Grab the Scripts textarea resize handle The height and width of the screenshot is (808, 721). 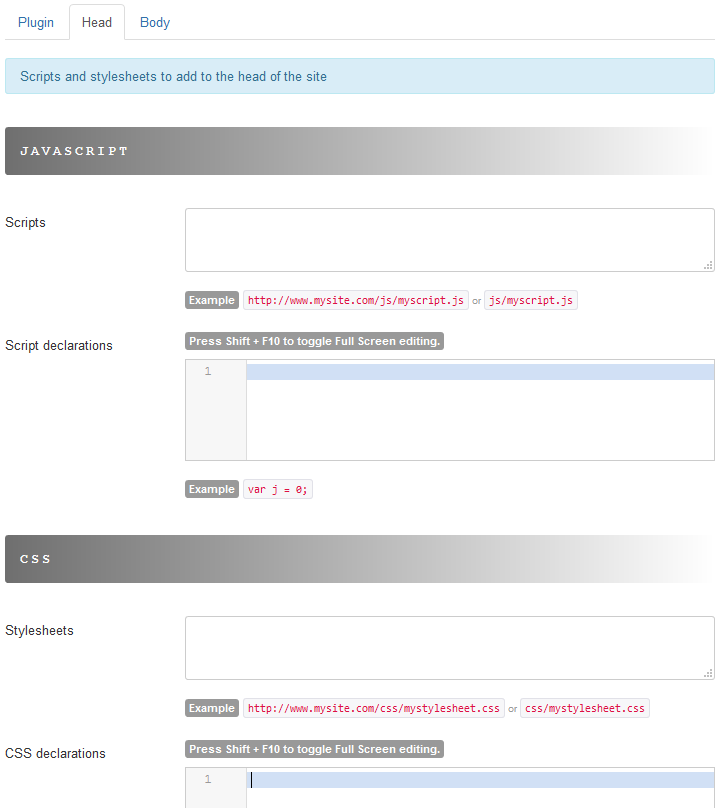point(708,265)
